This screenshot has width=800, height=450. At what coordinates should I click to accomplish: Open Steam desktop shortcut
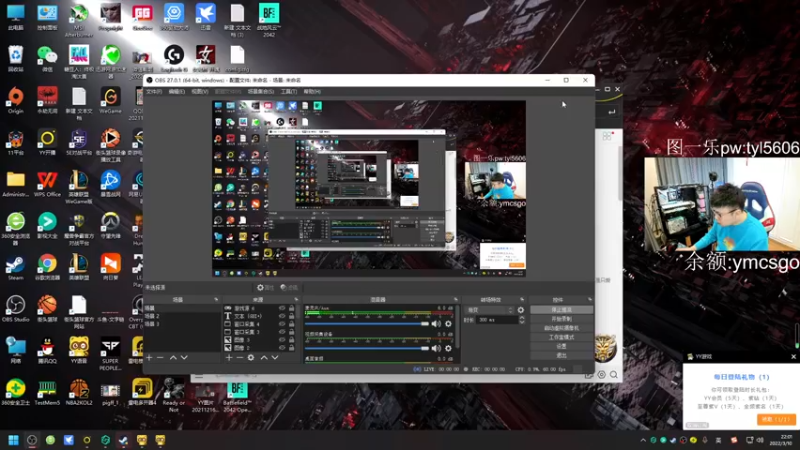point(15,267)
